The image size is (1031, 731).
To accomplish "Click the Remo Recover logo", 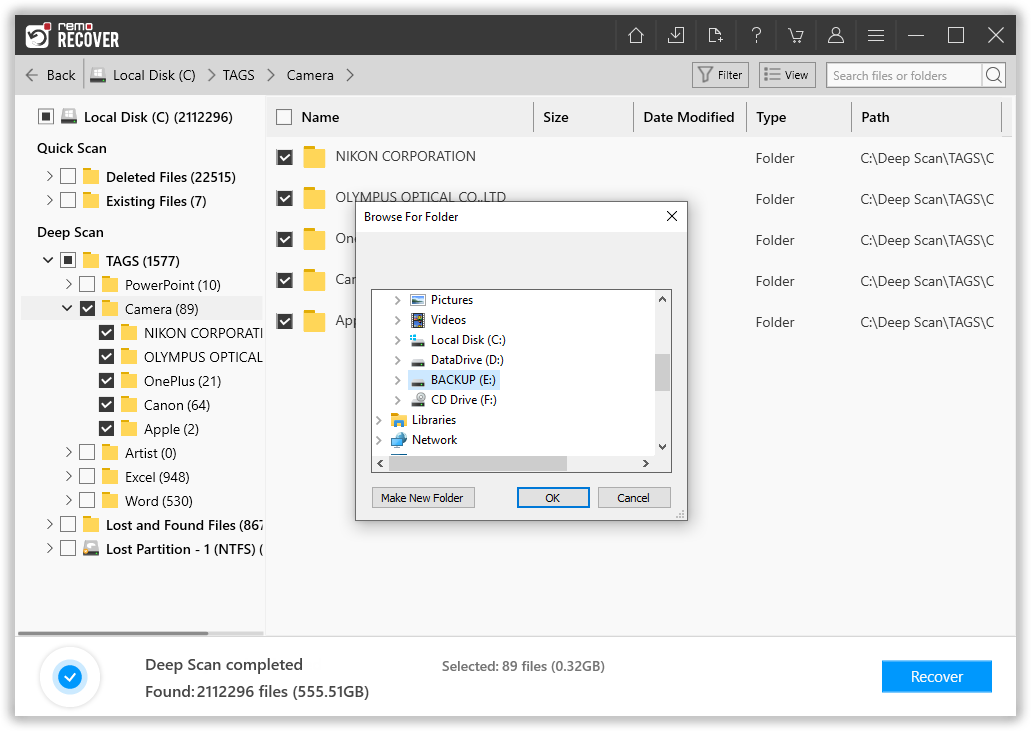I will (72, 35).
